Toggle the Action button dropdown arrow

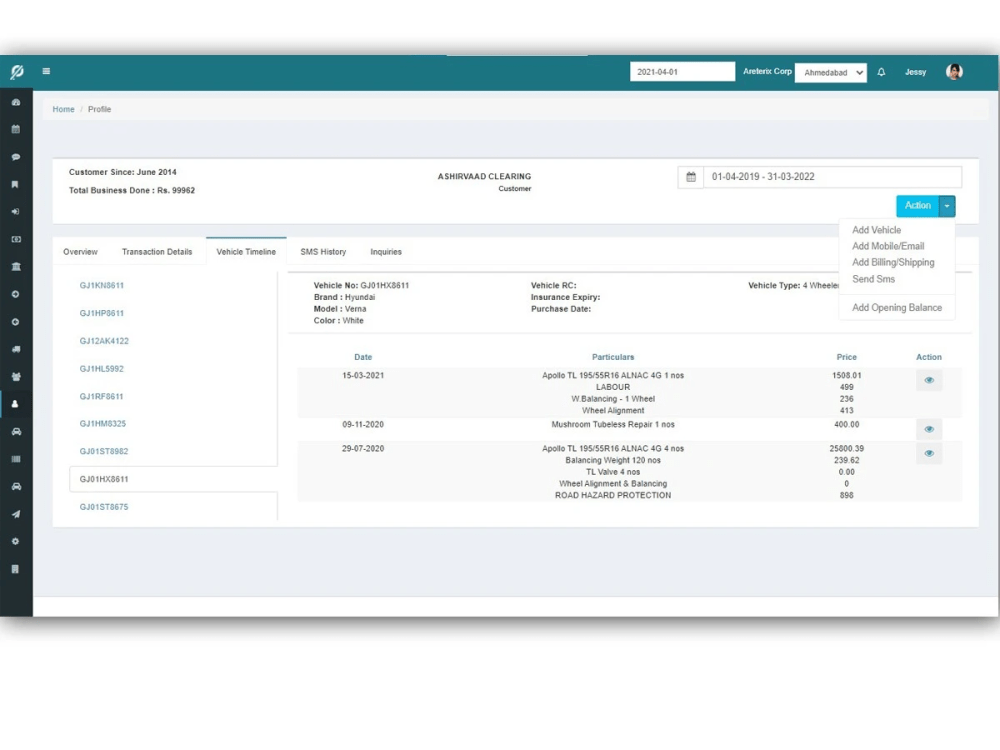[x=947, y=206]
